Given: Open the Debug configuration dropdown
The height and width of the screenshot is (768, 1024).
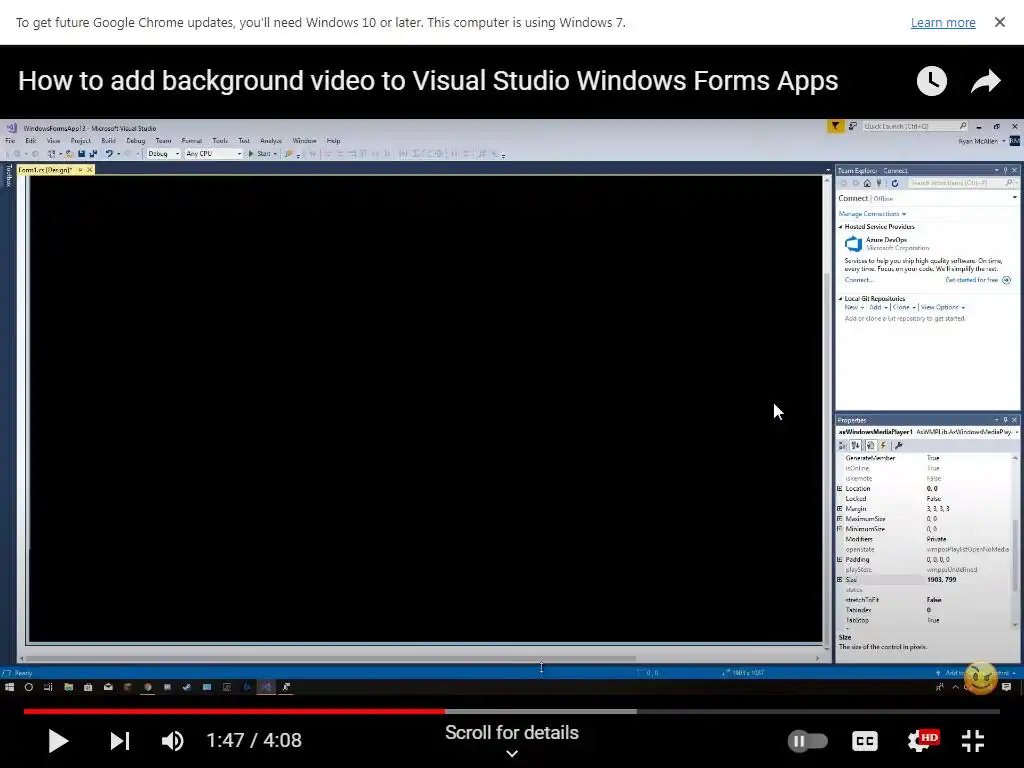Looking at the screenshot, I should coord(163,153).
